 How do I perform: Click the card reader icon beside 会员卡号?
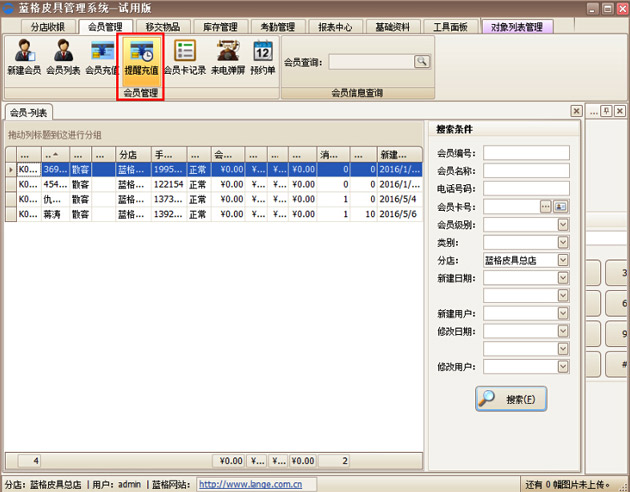tap(561, 206)
